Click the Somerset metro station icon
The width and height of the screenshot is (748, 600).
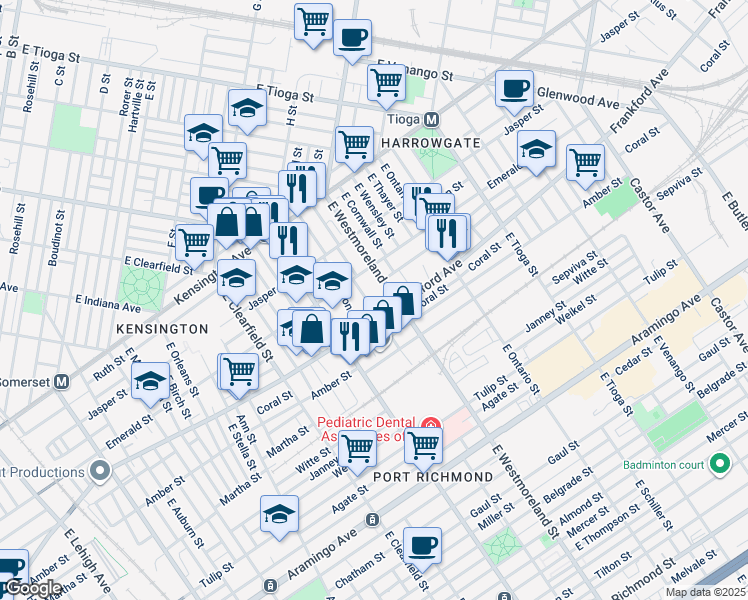(62, 381)
